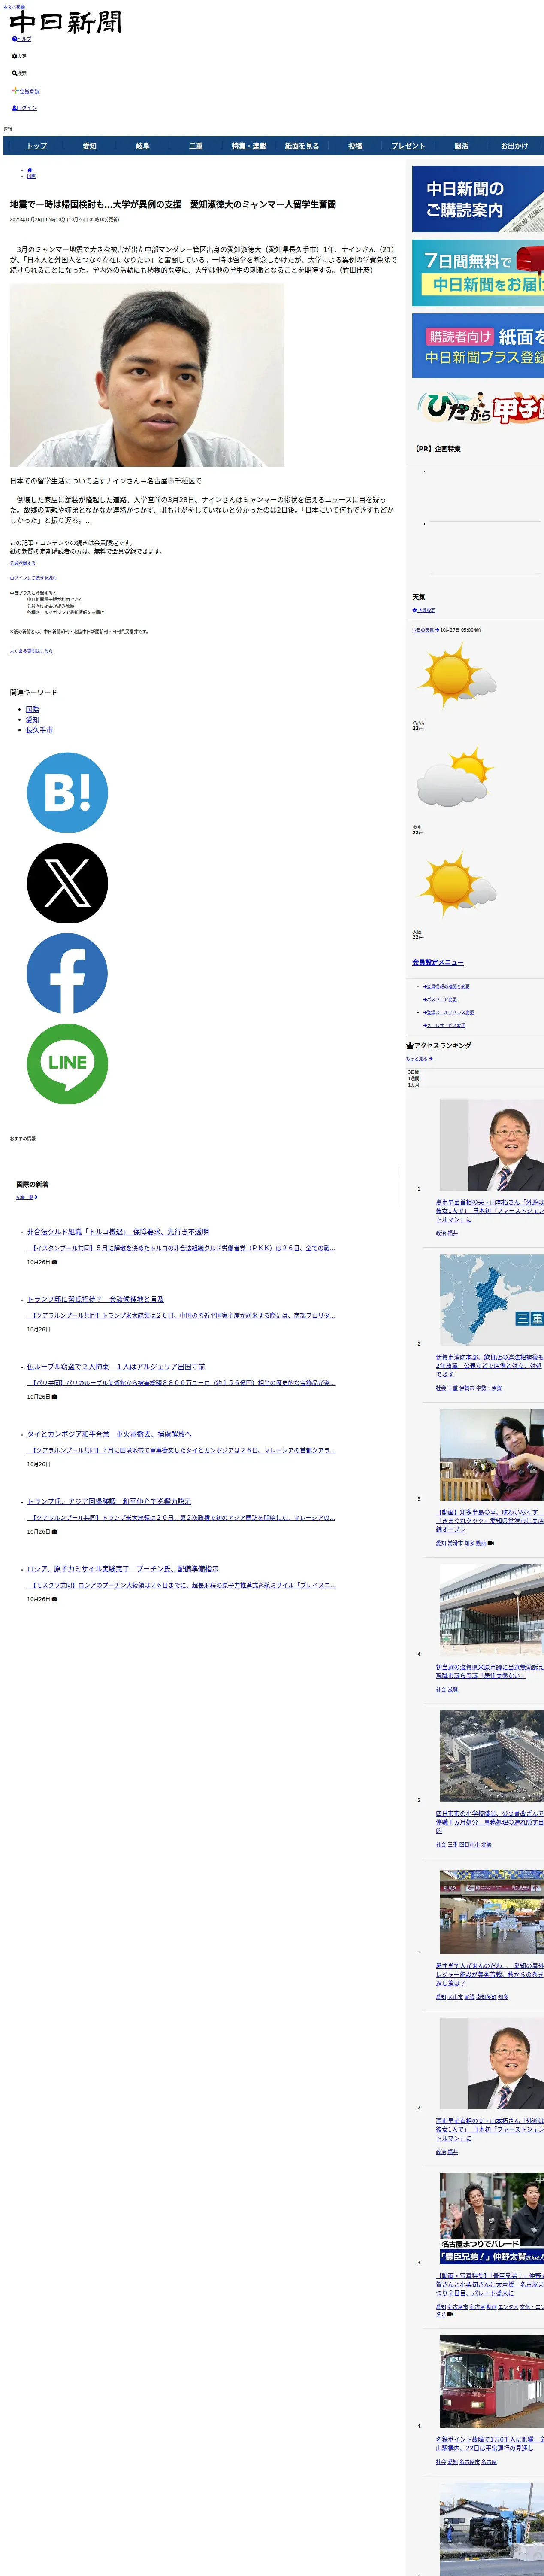This screenshot has height=2576, width=544.
Task: Open the 愛知 related keyword
Action: coord(33,719)
